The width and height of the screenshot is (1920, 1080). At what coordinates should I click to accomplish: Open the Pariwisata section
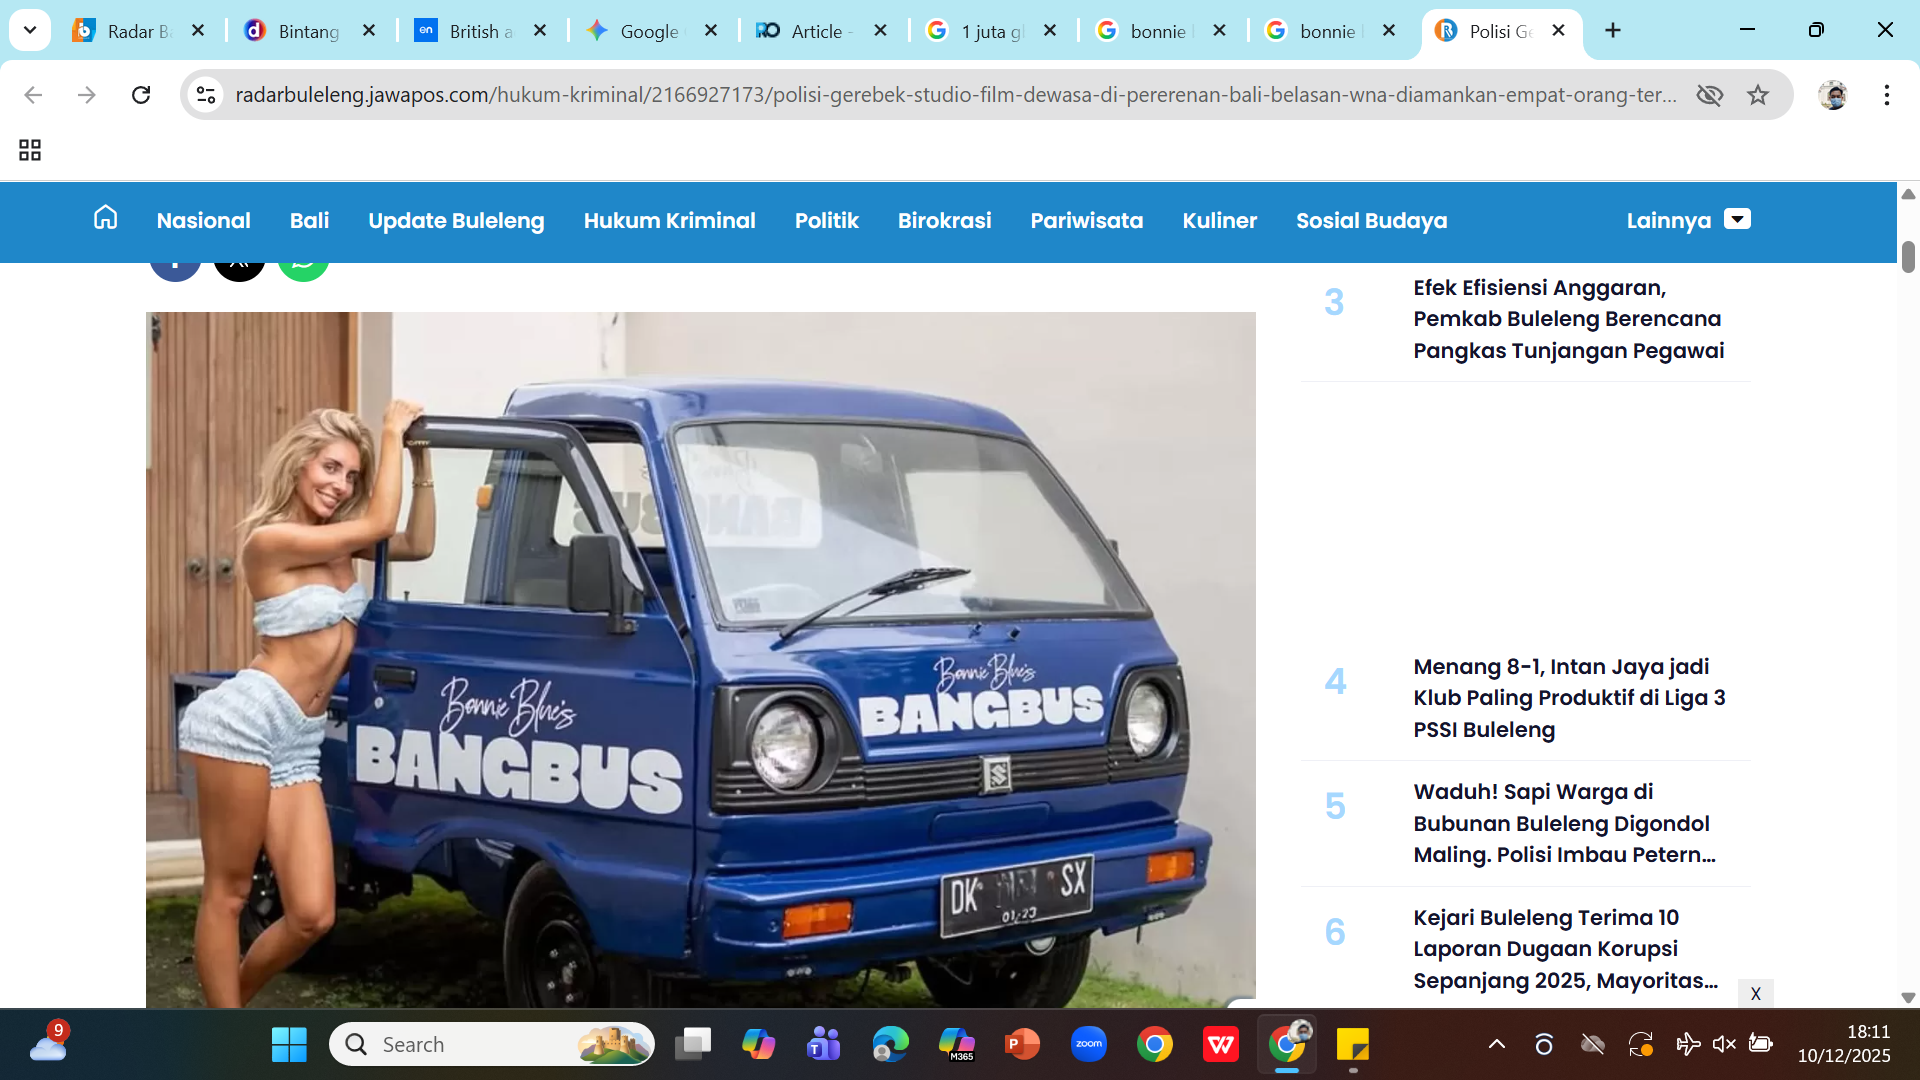pyautogui.click(x=1086, y=220)
